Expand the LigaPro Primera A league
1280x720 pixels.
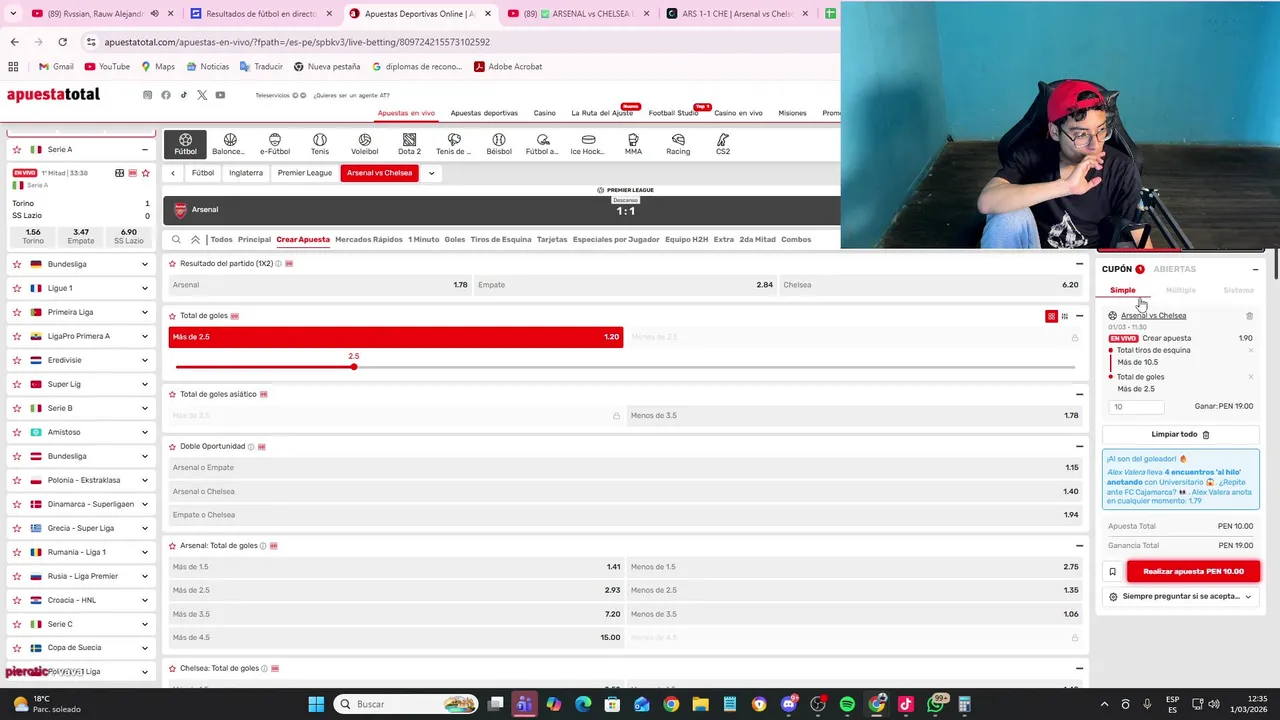click(145, 336)
